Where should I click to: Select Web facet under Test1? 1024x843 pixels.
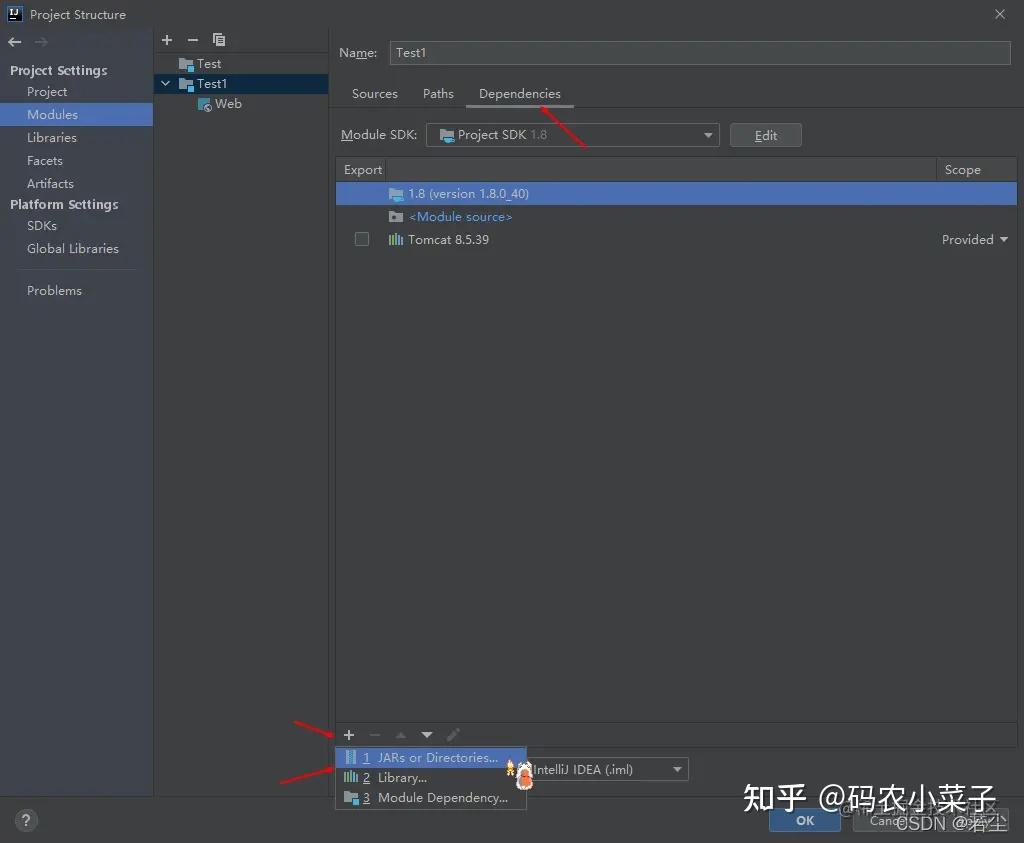241,104
